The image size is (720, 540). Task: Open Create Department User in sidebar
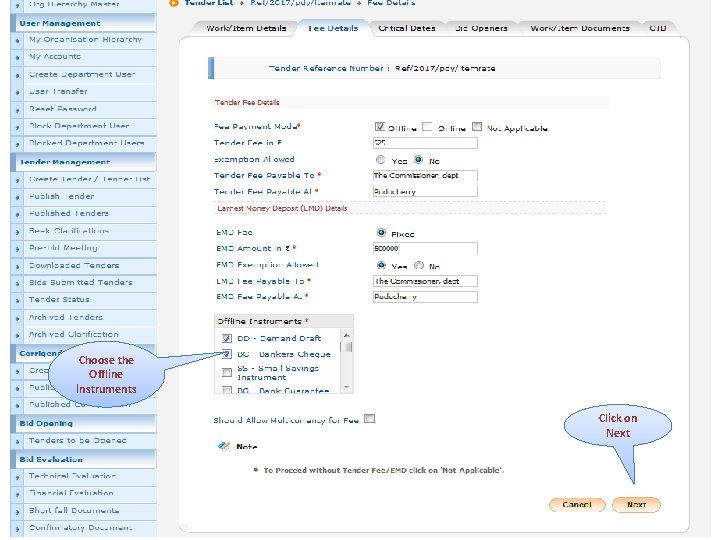(x=82, y=74)
